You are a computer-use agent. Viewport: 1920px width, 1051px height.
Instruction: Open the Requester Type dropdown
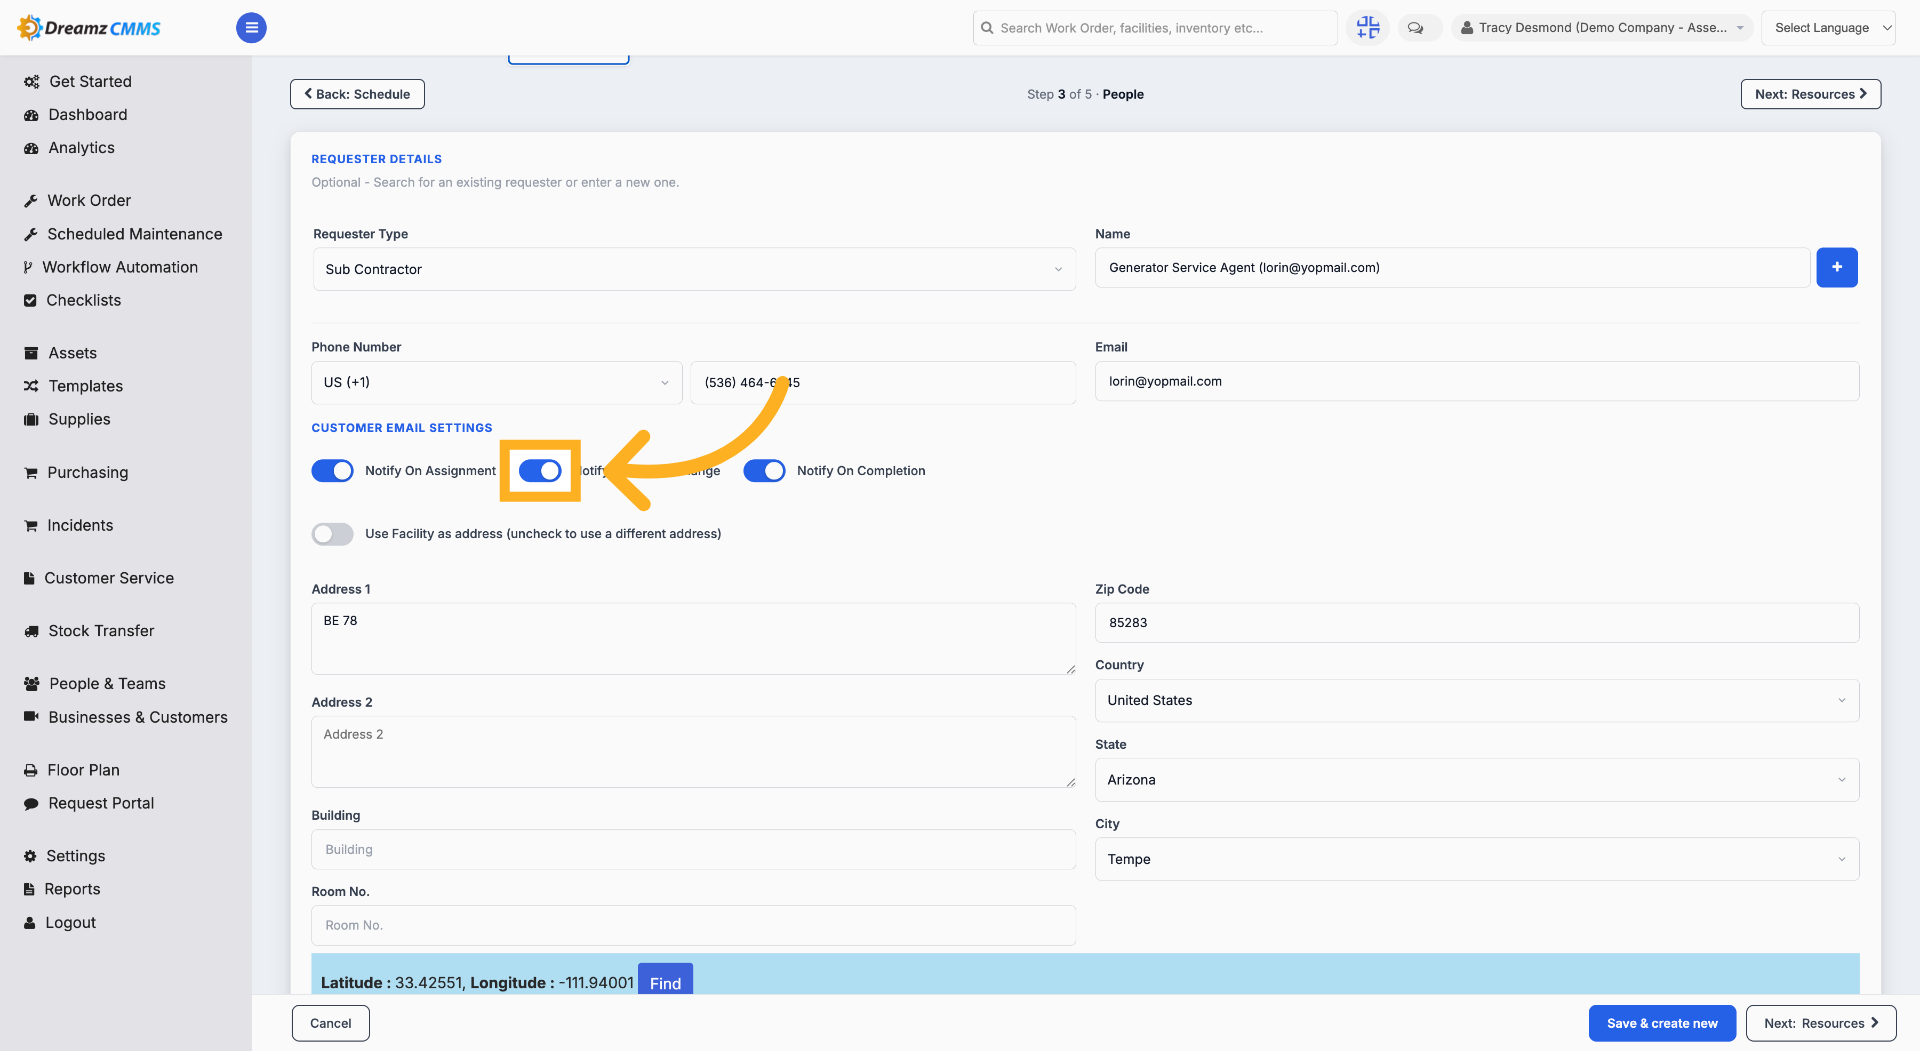click(x=694, y=269)
